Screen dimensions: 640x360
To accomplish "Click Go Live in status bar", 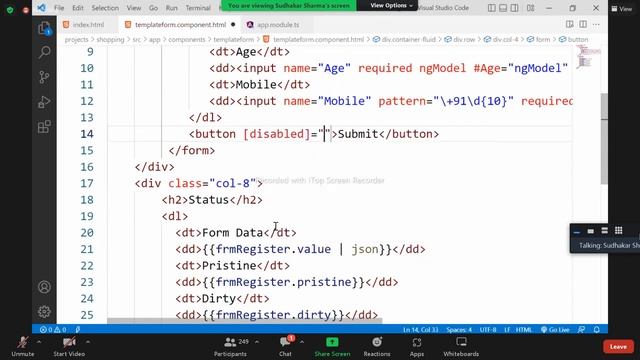I will click(555, 329).
